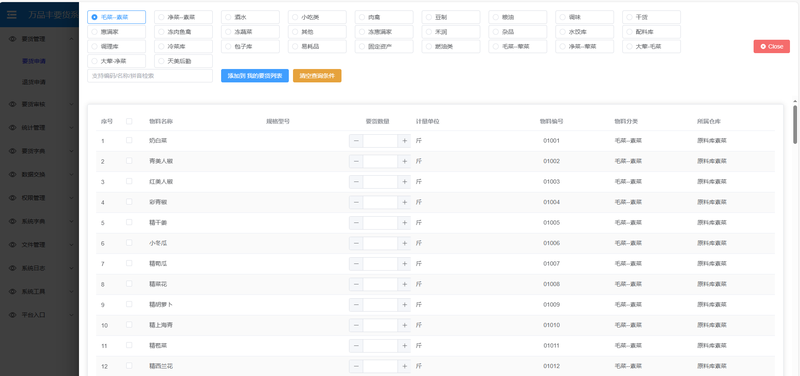
Task: Click the orange 清空查询条件 button
Action: (x=317, y=76)
